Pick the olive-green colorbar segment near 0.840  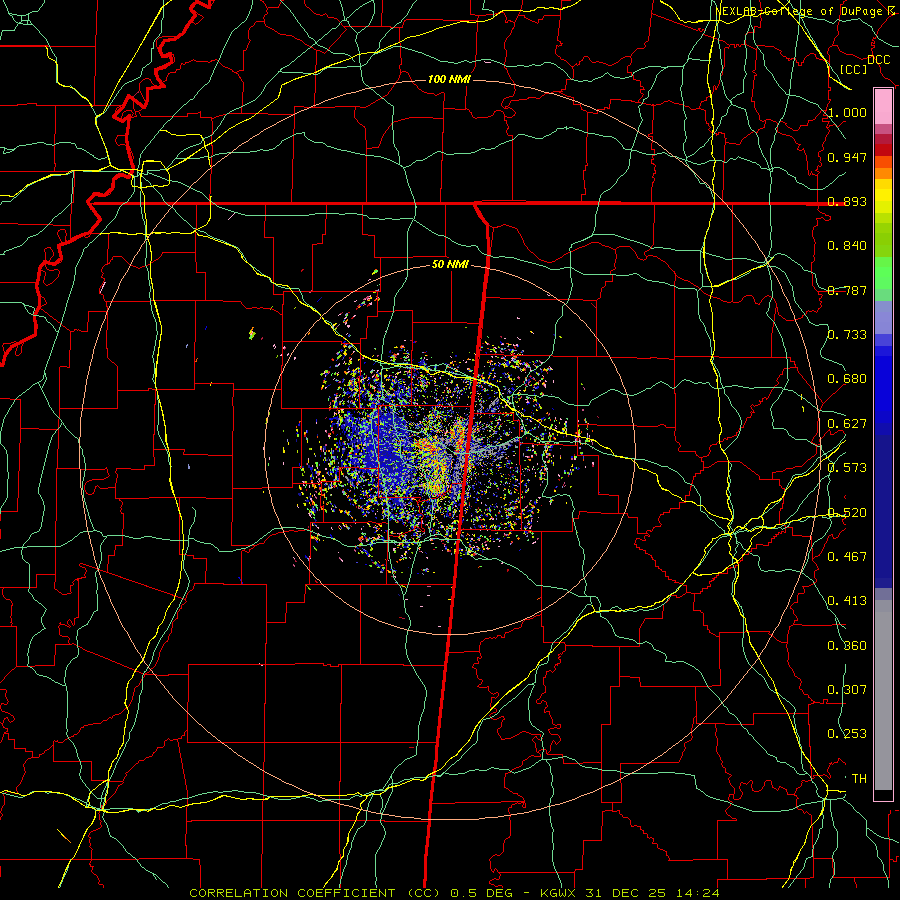(883, 240)
